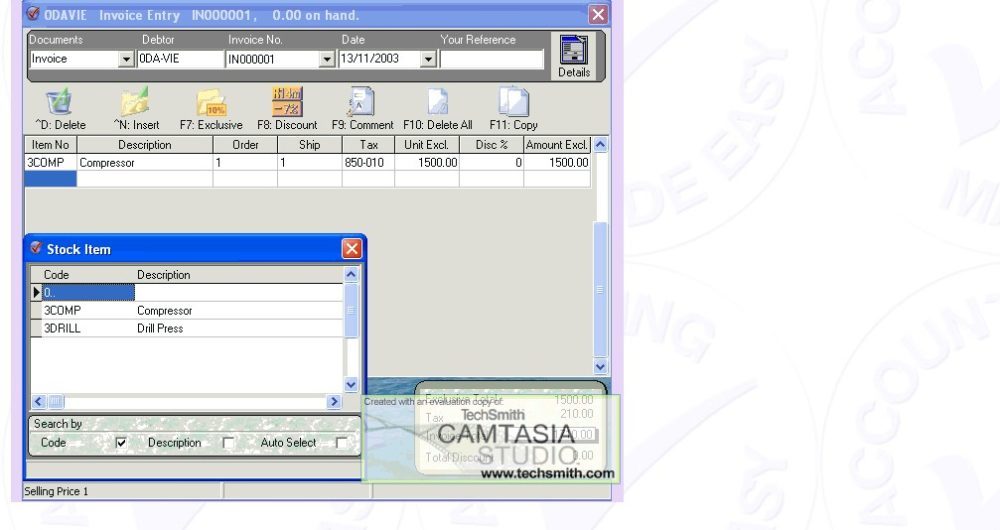Open the invoice Details button
The image size is (1000, 530).
(x=574, y=54)
